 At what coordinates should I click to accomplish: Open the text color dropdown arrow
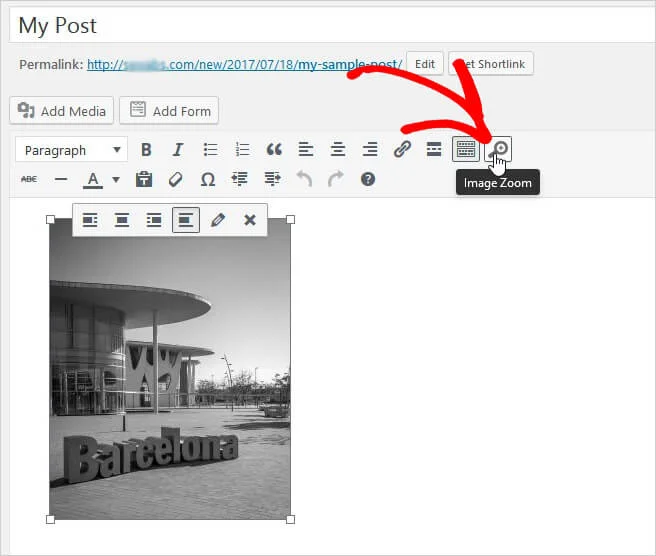(116, 180)
